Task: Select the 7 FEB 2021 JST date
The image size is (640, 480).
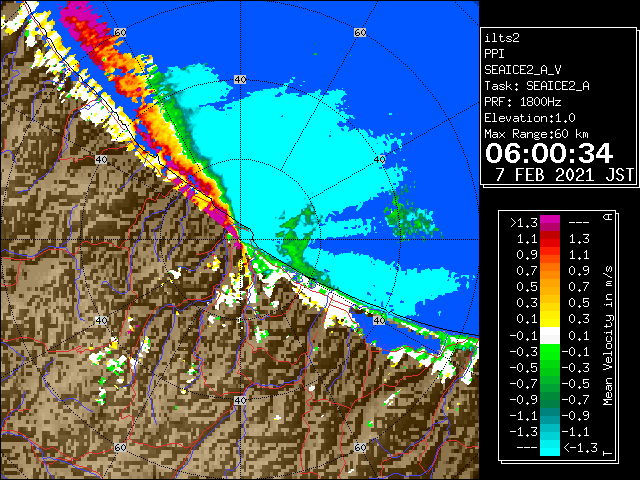Action: coord(564,175)
